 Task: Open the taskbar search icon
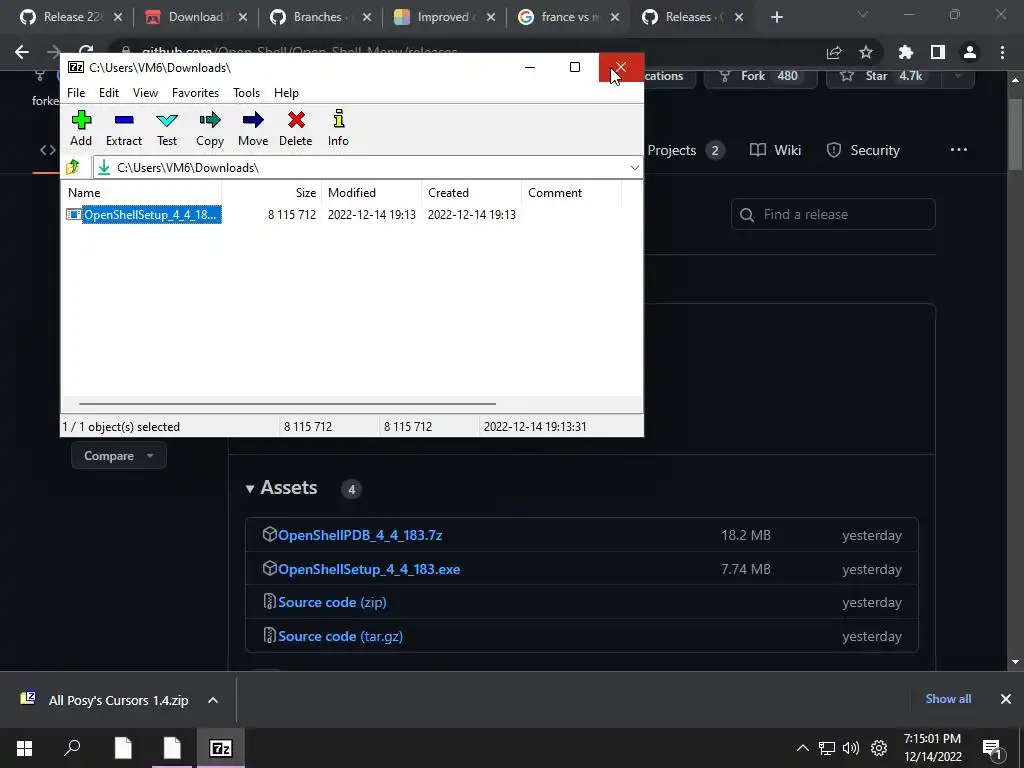72,748
